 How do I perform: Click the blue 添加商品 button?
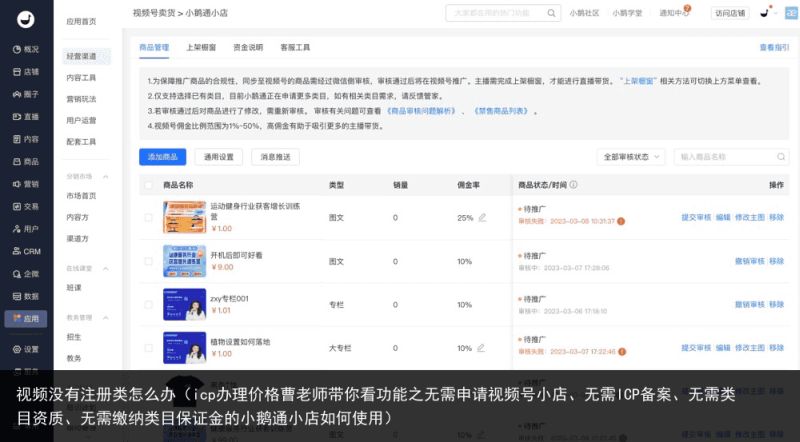click(163, 157)
